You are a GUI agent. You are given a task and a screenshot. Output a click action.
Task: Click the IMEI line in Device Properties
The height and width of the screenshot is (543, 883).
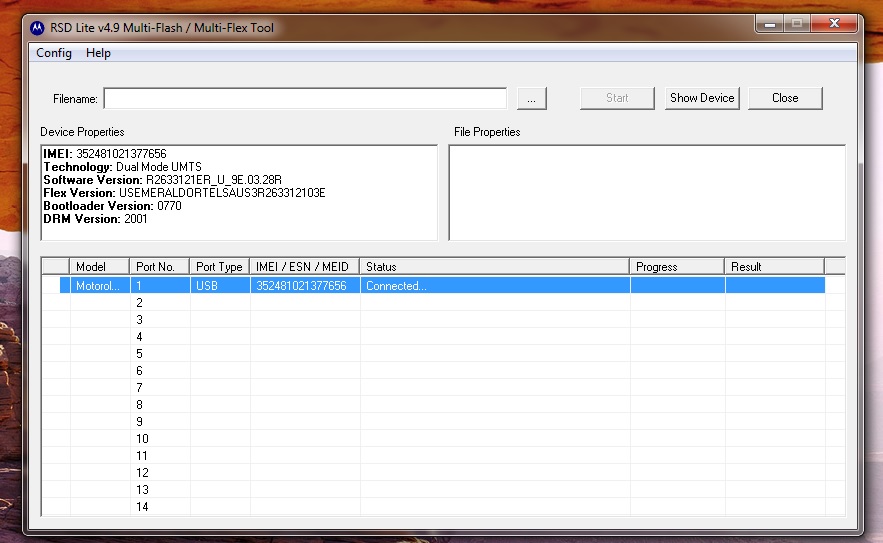tap(105, 154)
